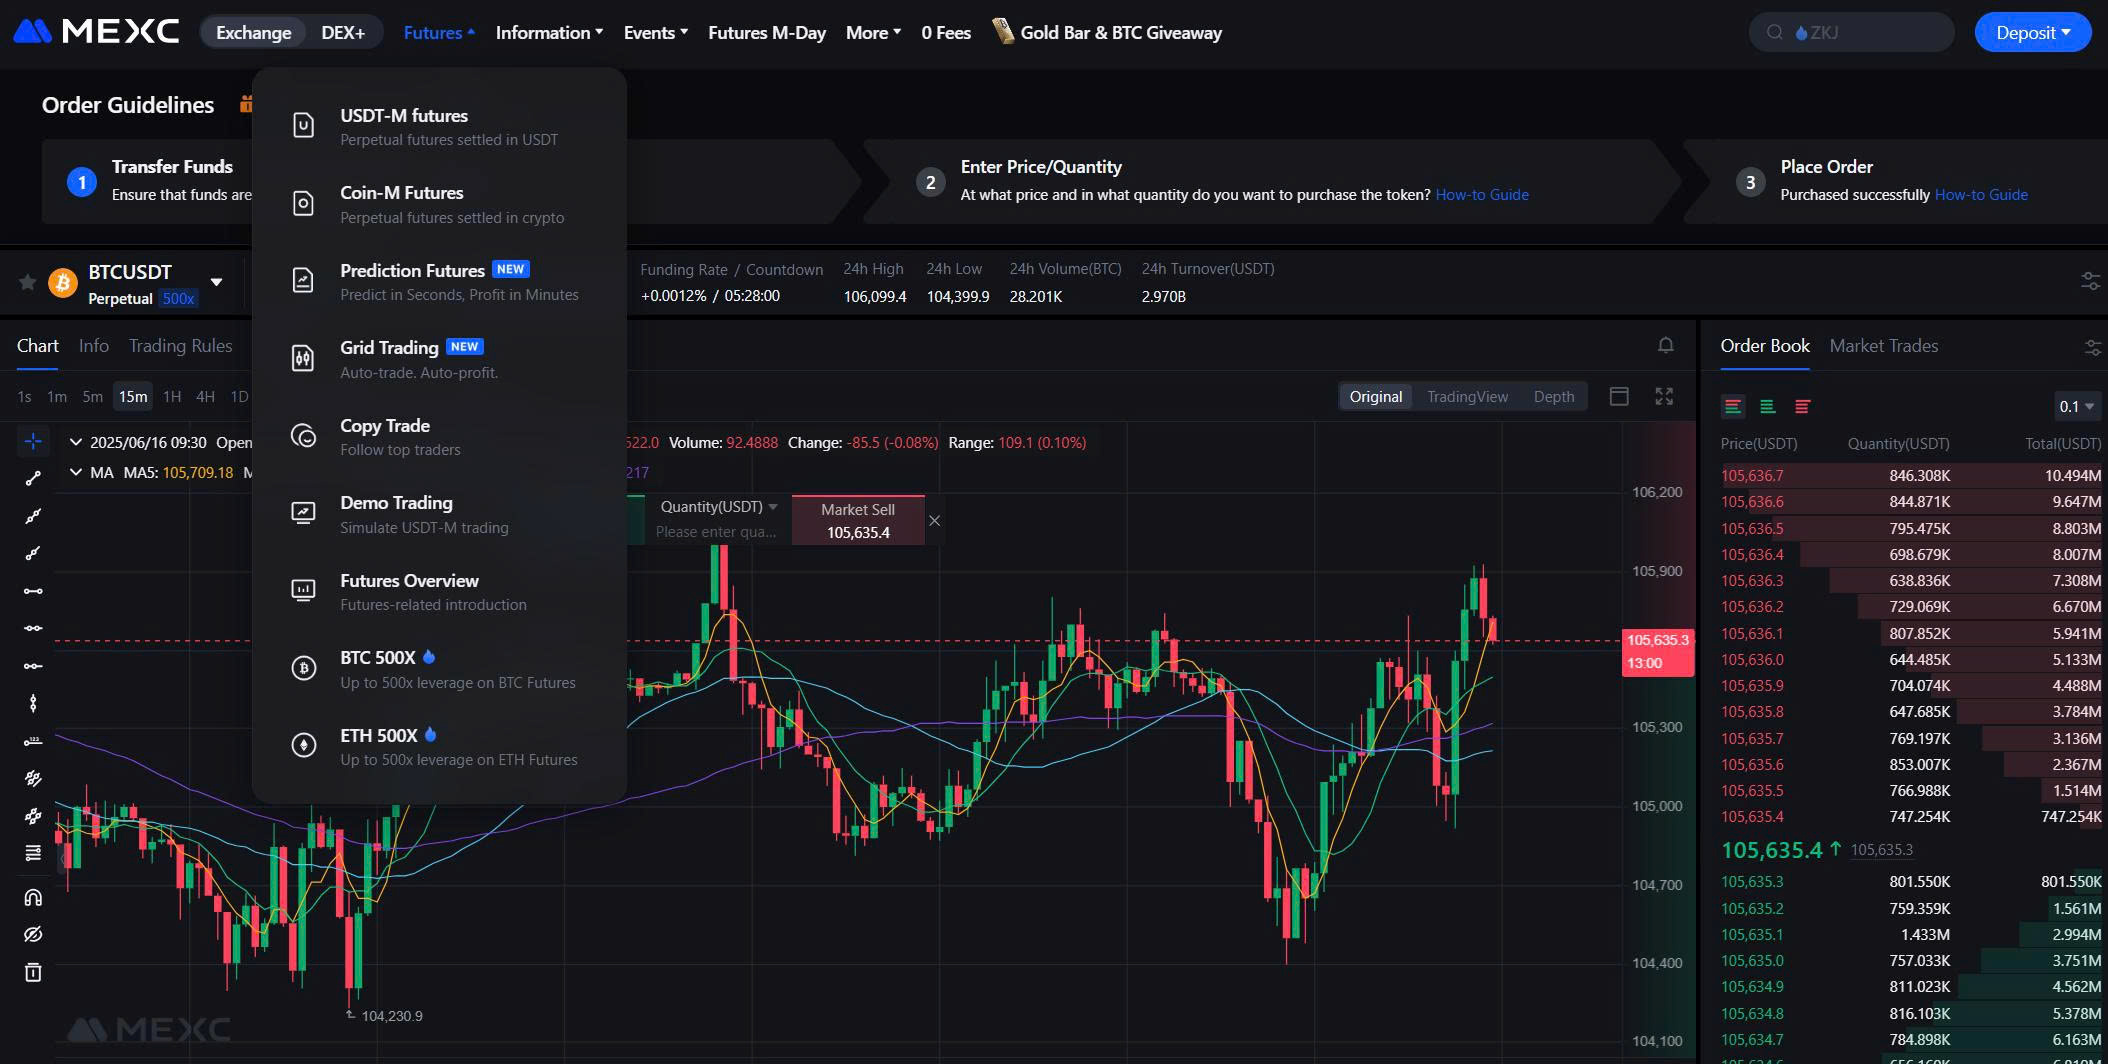
Task: Select the 5m timeframe
Action: (92, 397)
